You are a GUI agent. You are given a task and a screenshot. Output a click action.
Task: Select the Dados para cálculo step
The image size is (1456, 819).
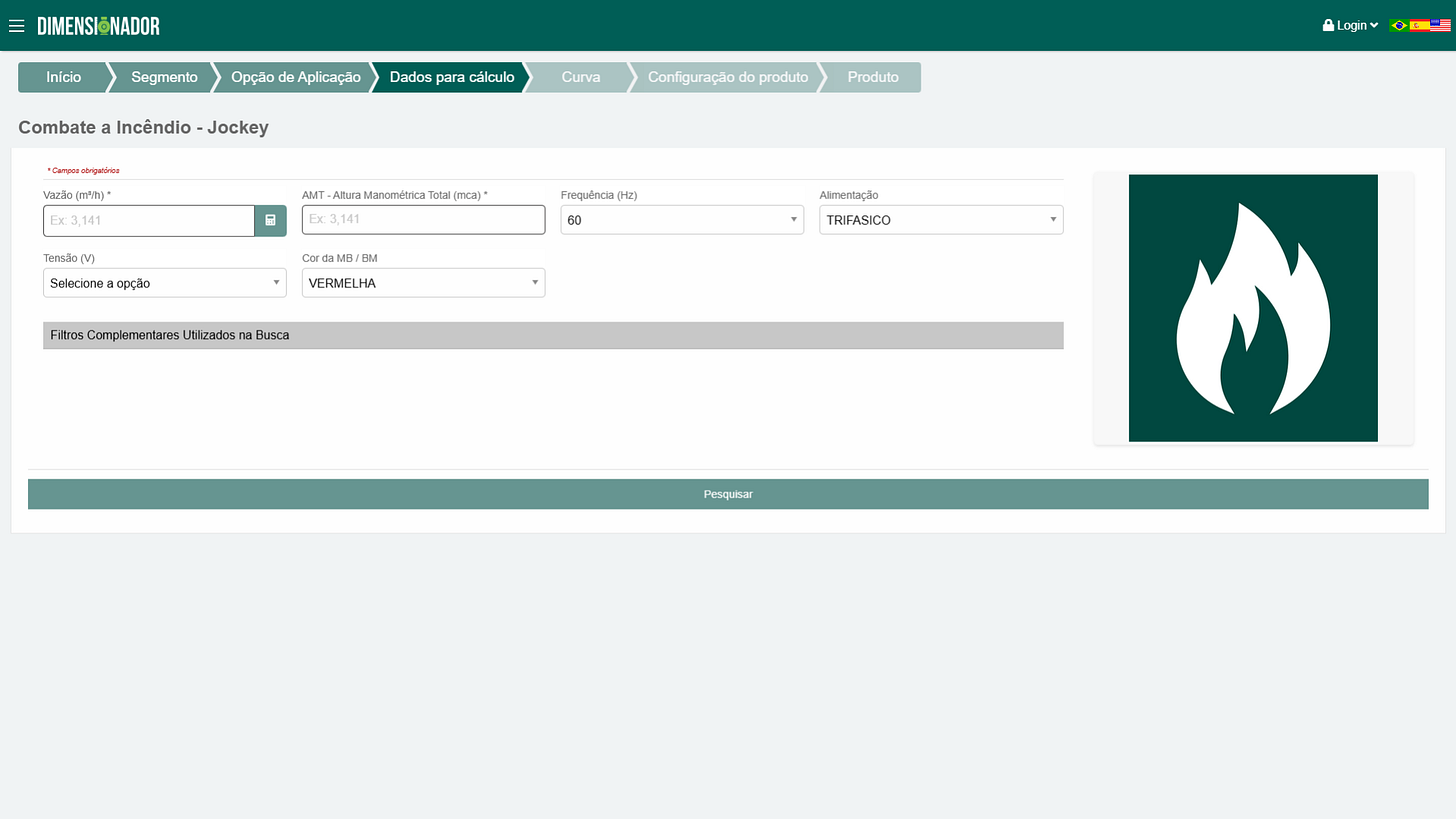coord(451,77)
